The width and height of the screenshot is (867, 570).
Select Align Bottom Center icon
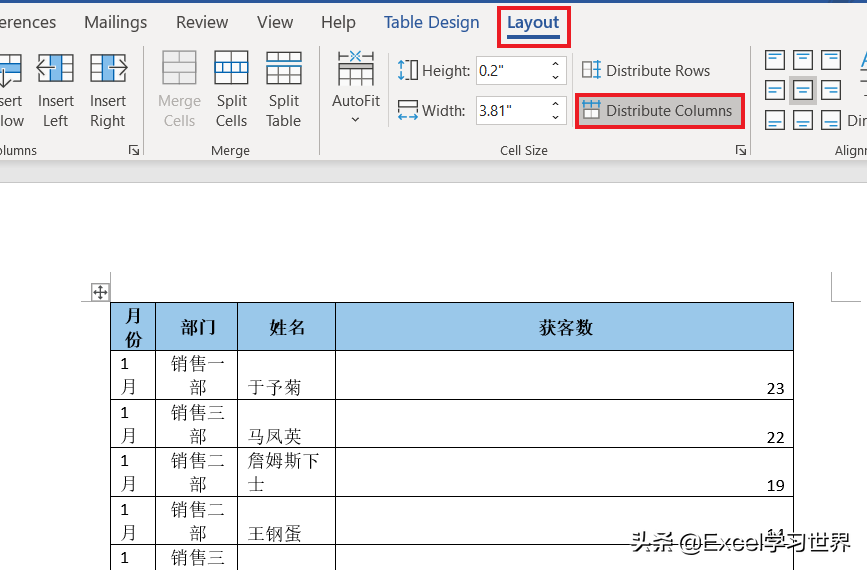(x=802, y=119)
